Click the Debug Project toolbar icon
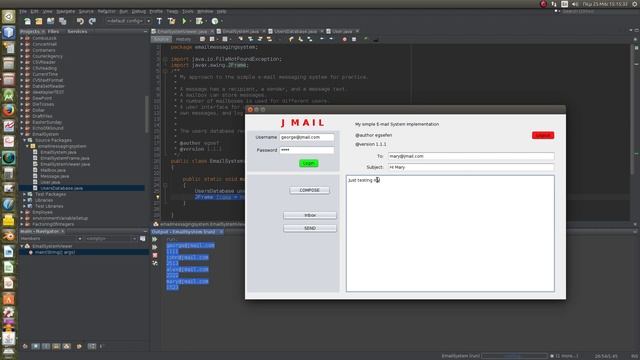Screen dimensions: 640x360 tap(199, 21)
